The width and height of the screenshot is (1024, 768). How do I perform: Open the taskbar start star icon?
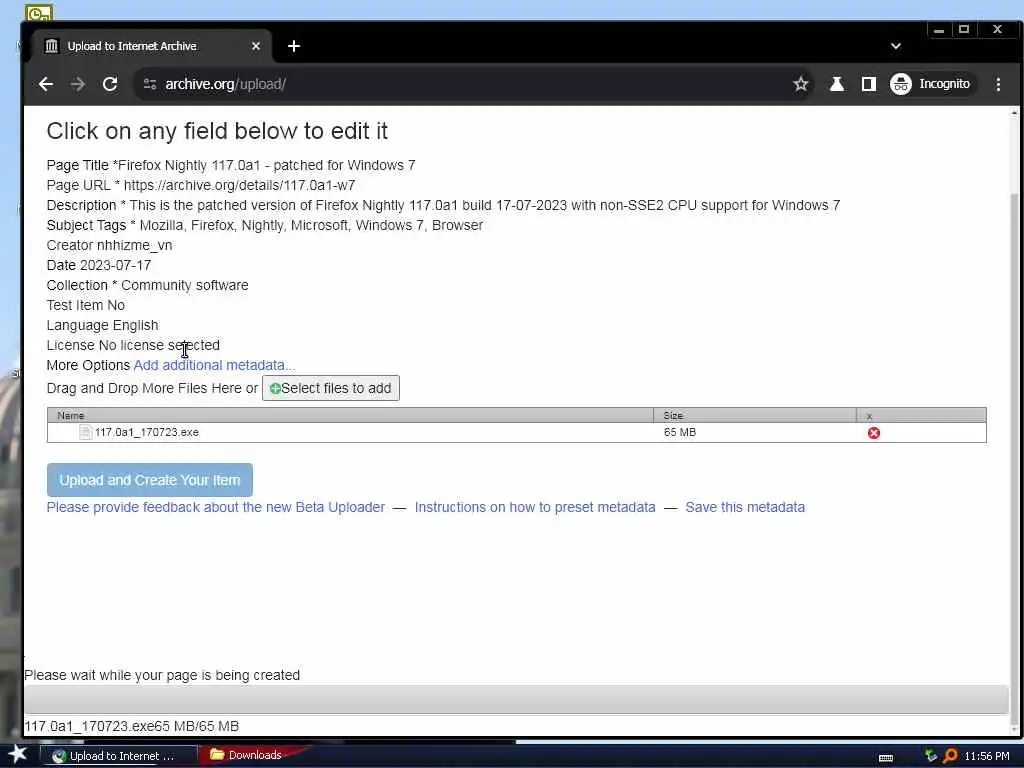pyautogui.click(x=17, y=755)
